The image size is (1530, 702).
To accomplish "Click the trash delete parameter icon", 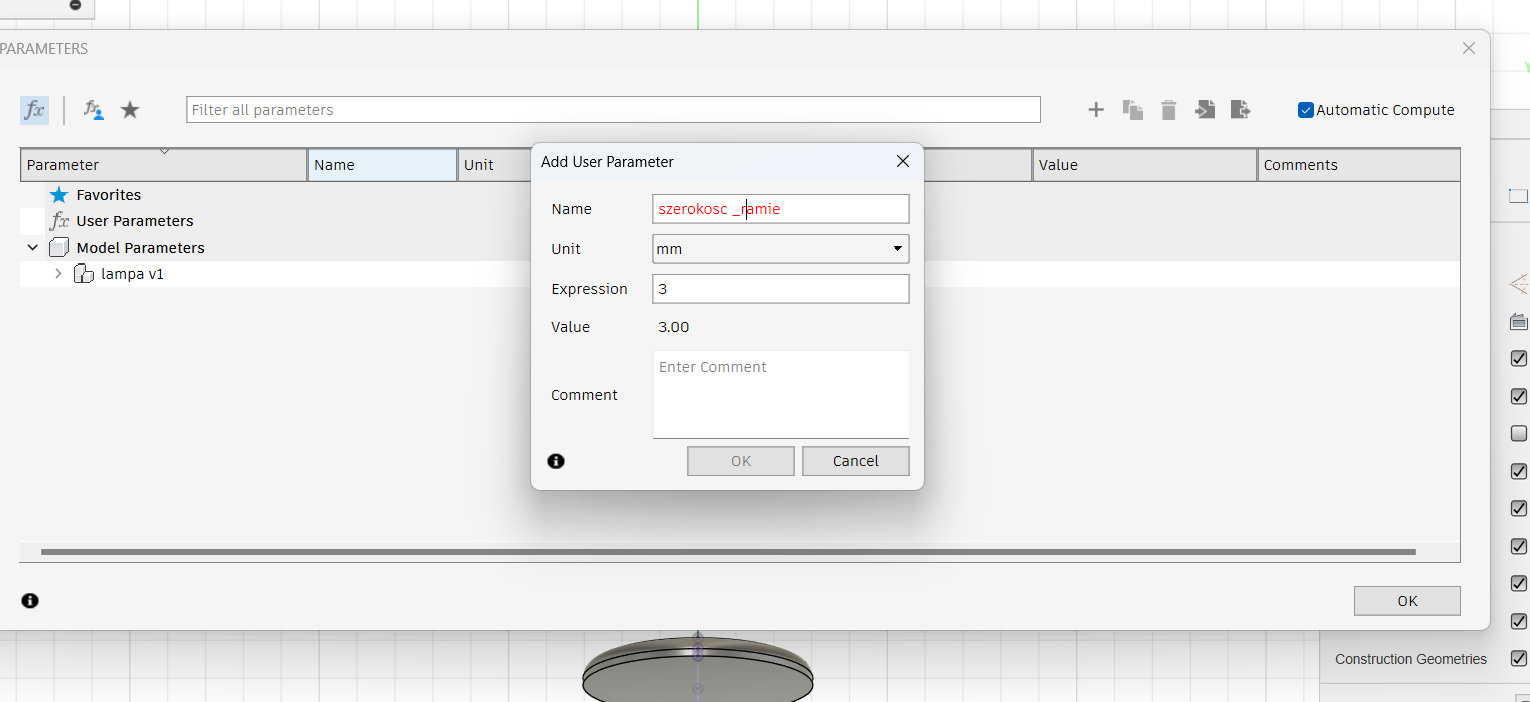I will [1168, 110].
